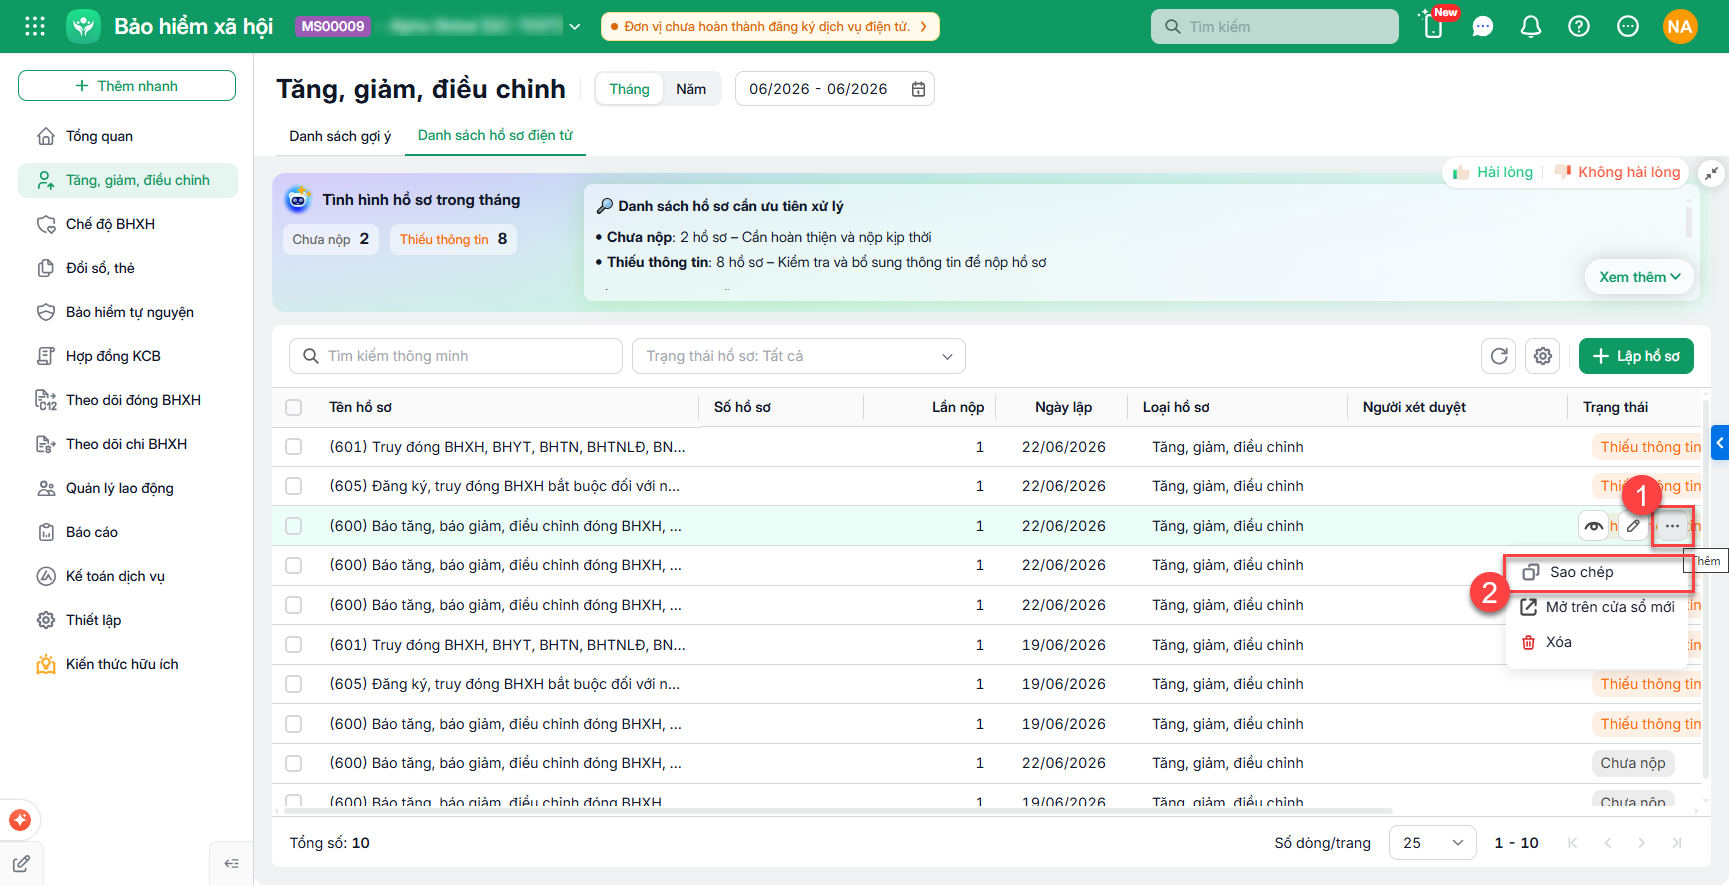
Task: Click the three-dot more icon on highlighted row
Action: click(x=1672, y=526)
